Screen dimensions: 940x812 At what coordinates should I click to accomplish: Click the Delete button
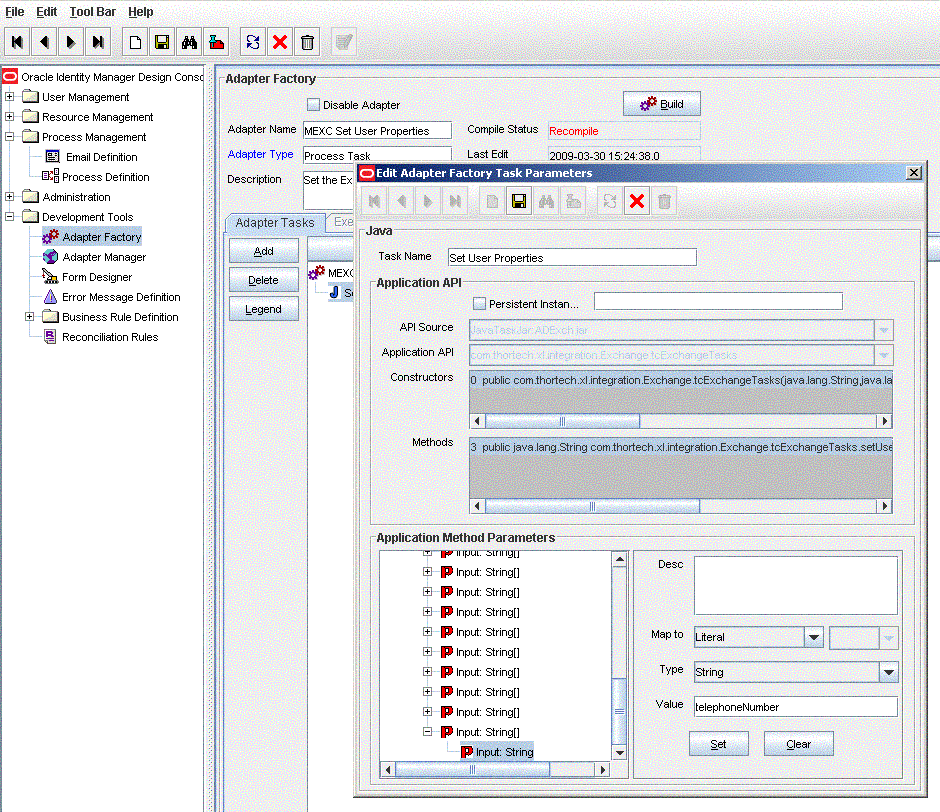pos(264,280)
